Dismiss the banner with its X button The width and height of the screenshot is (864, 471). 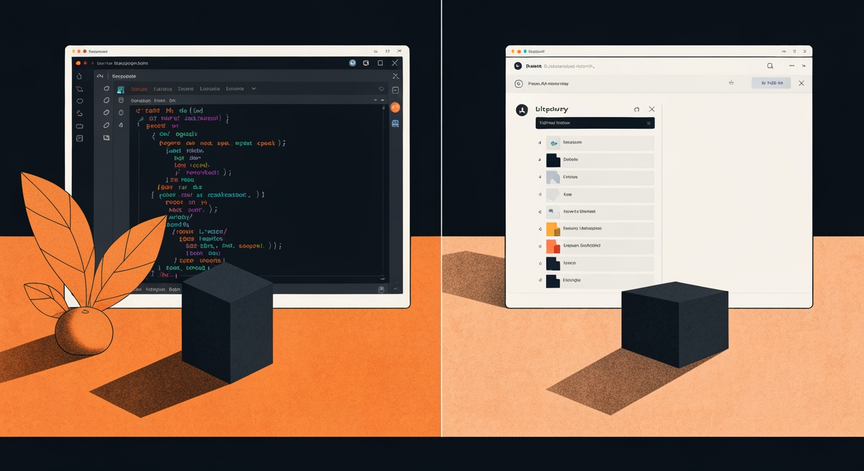801,83
